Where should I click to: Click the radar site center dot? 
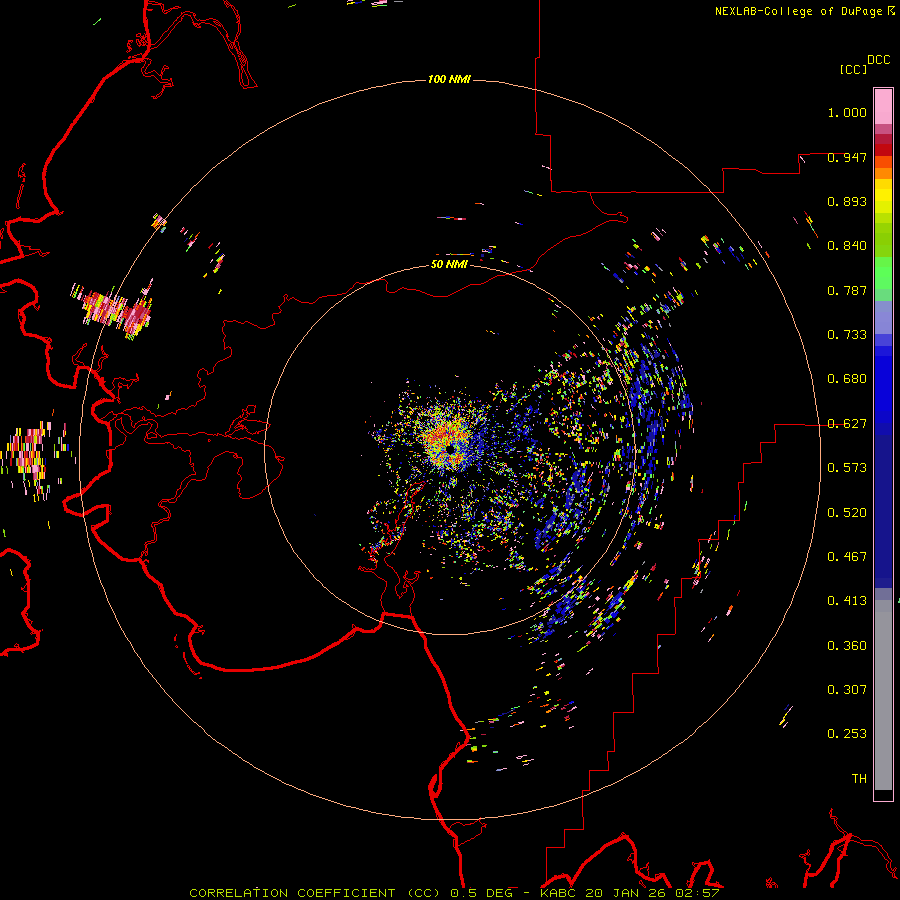pyautogui.click(x=451, y=449)
